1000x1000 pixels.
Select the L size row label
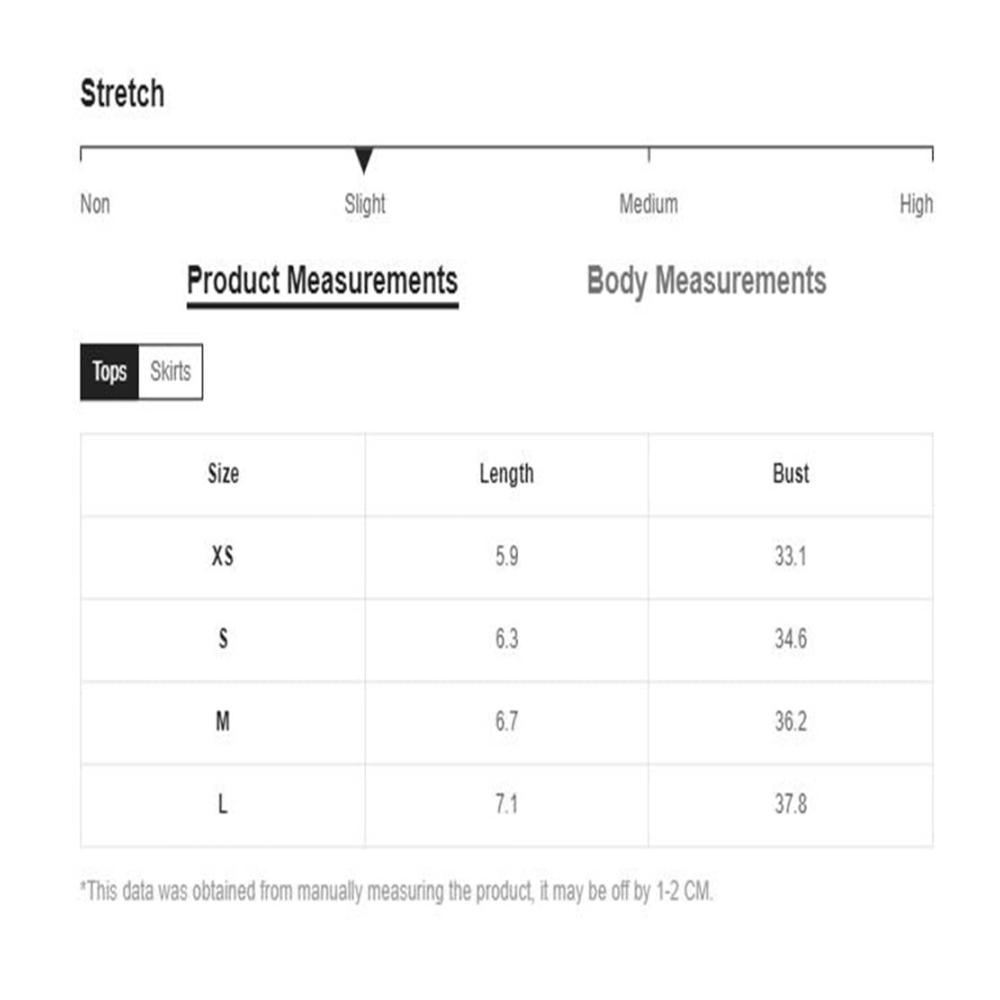click(223, 805)
